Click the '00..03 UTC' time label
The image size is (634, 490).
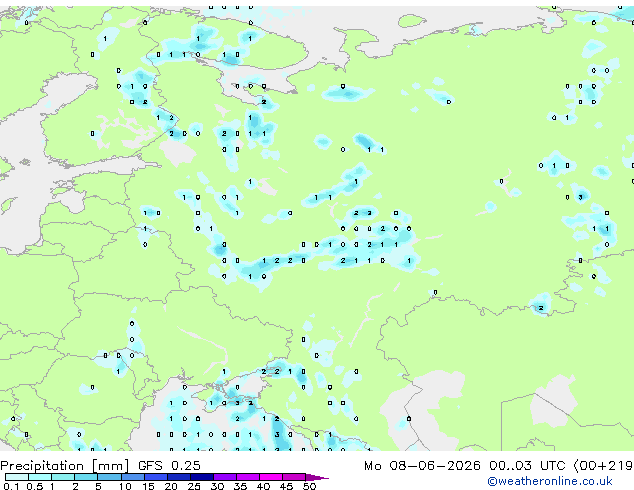(x=527, y=466)
